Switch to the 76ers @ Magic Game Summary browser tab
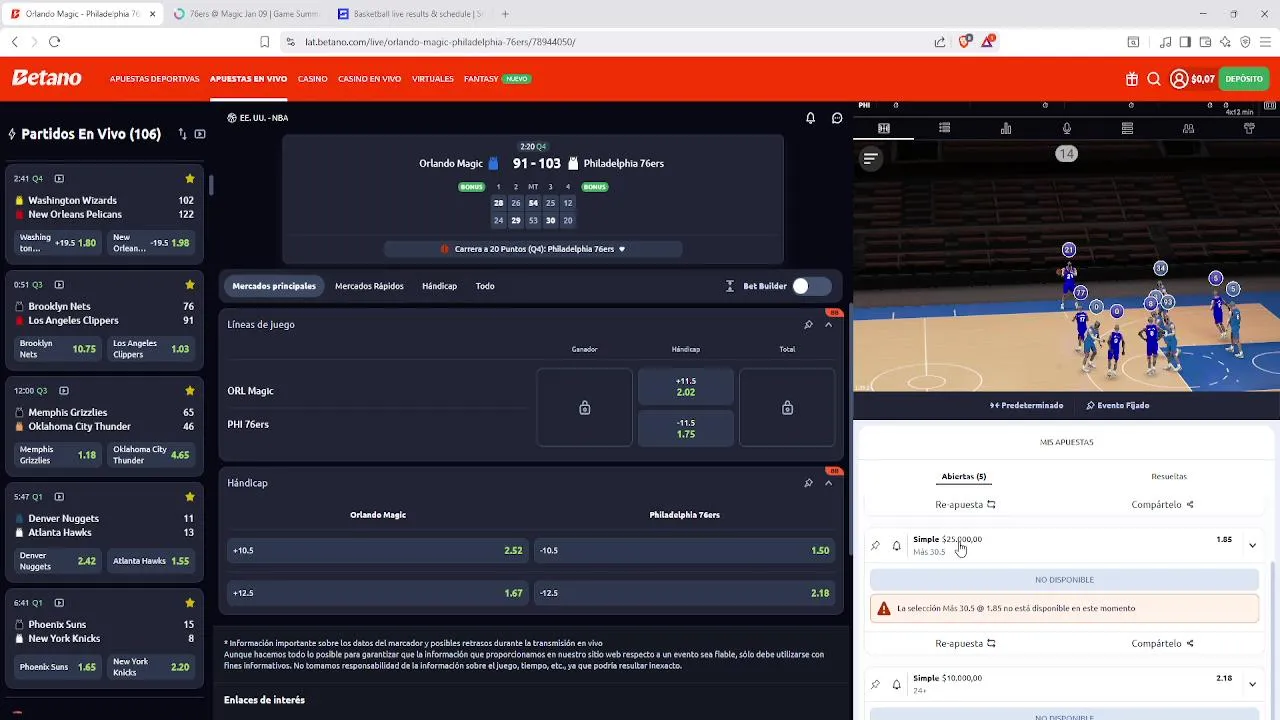Screen dimensions: 1280x720 (x=246, y=14)
